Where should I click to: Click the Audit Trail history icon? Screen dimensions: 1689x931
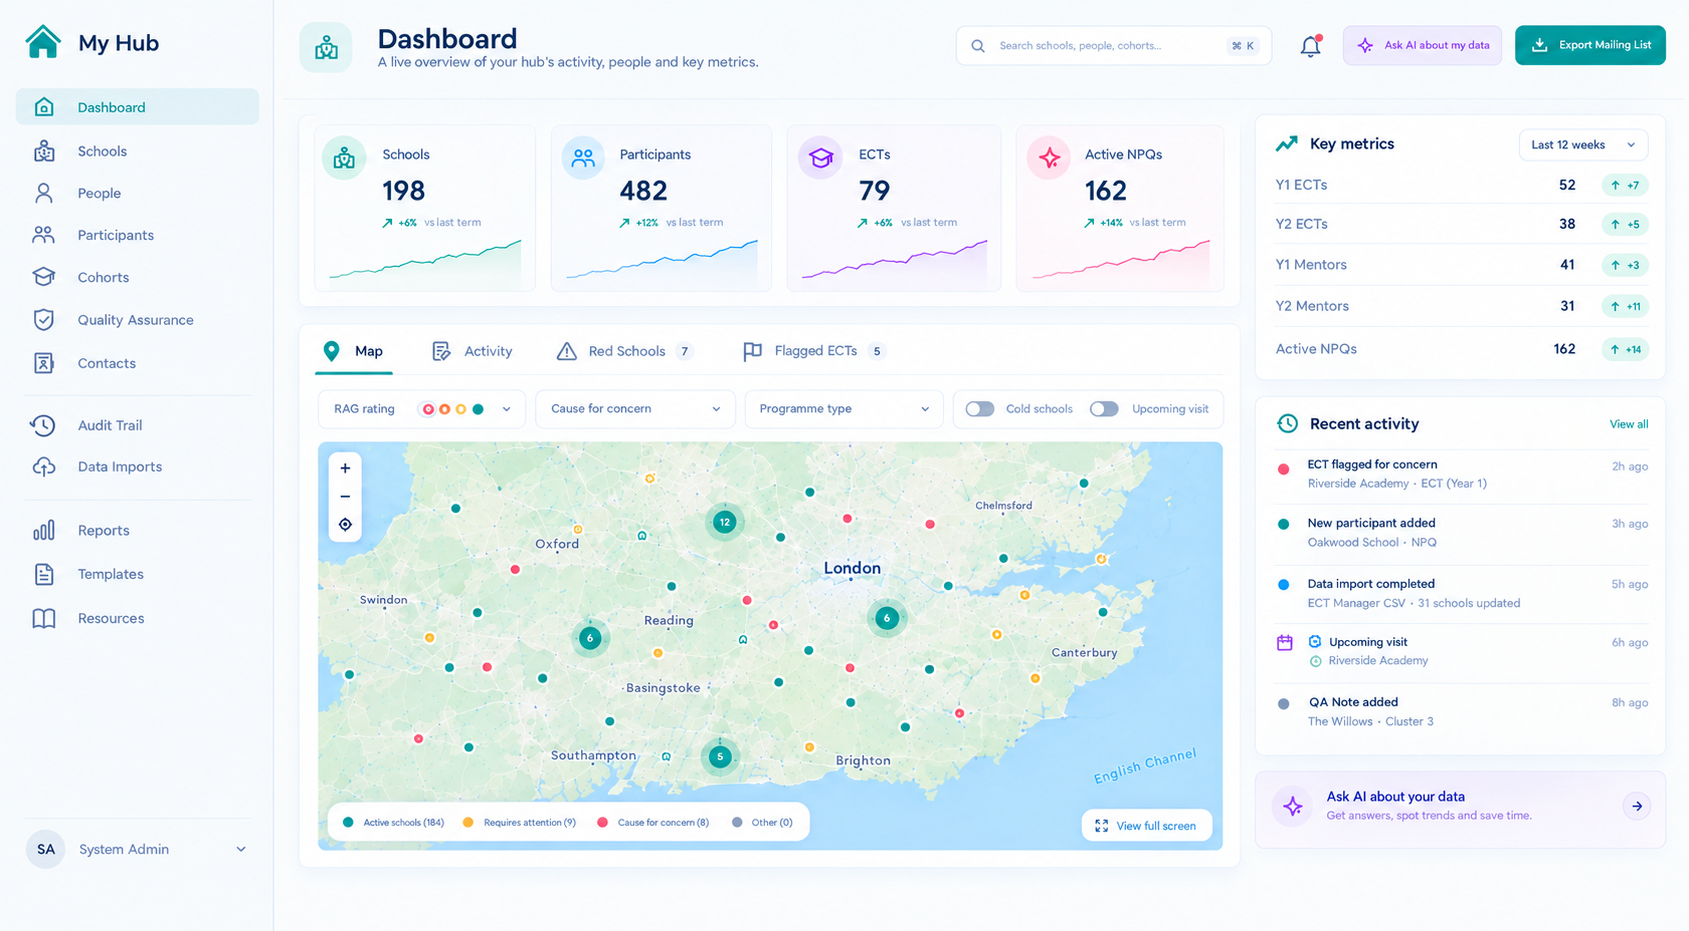(43, 425)
